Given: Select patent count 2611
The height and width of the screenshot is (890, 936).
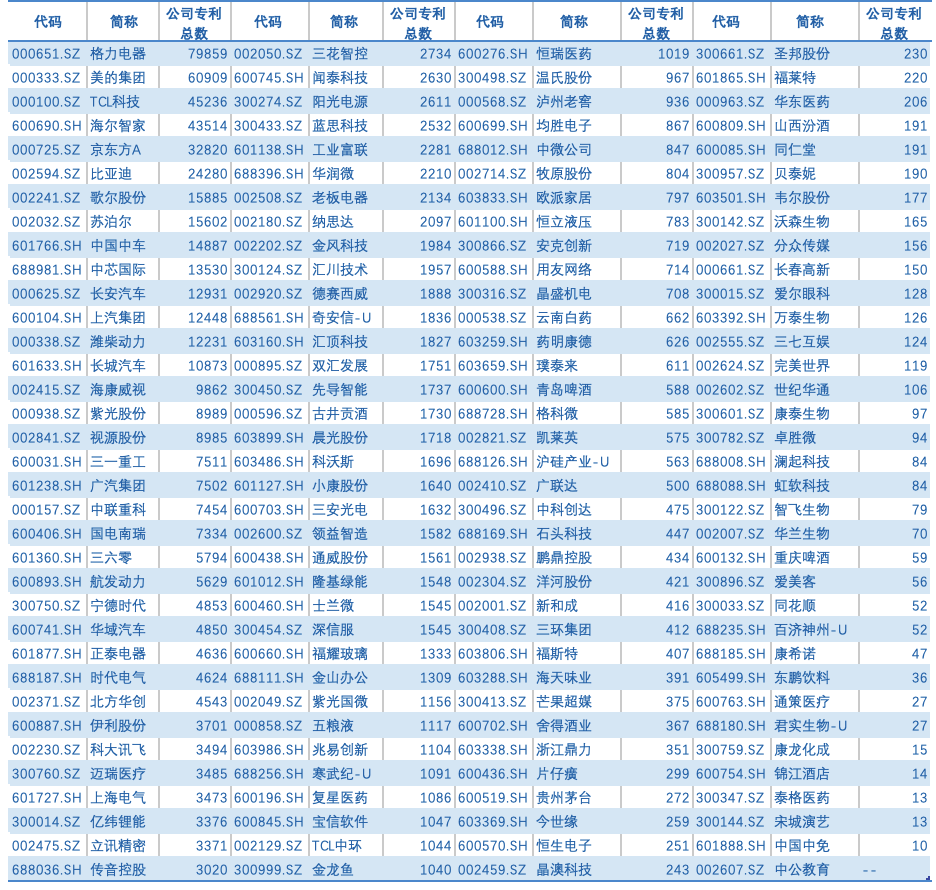Looking at the screenshot, I should click(x=435, y=102).
